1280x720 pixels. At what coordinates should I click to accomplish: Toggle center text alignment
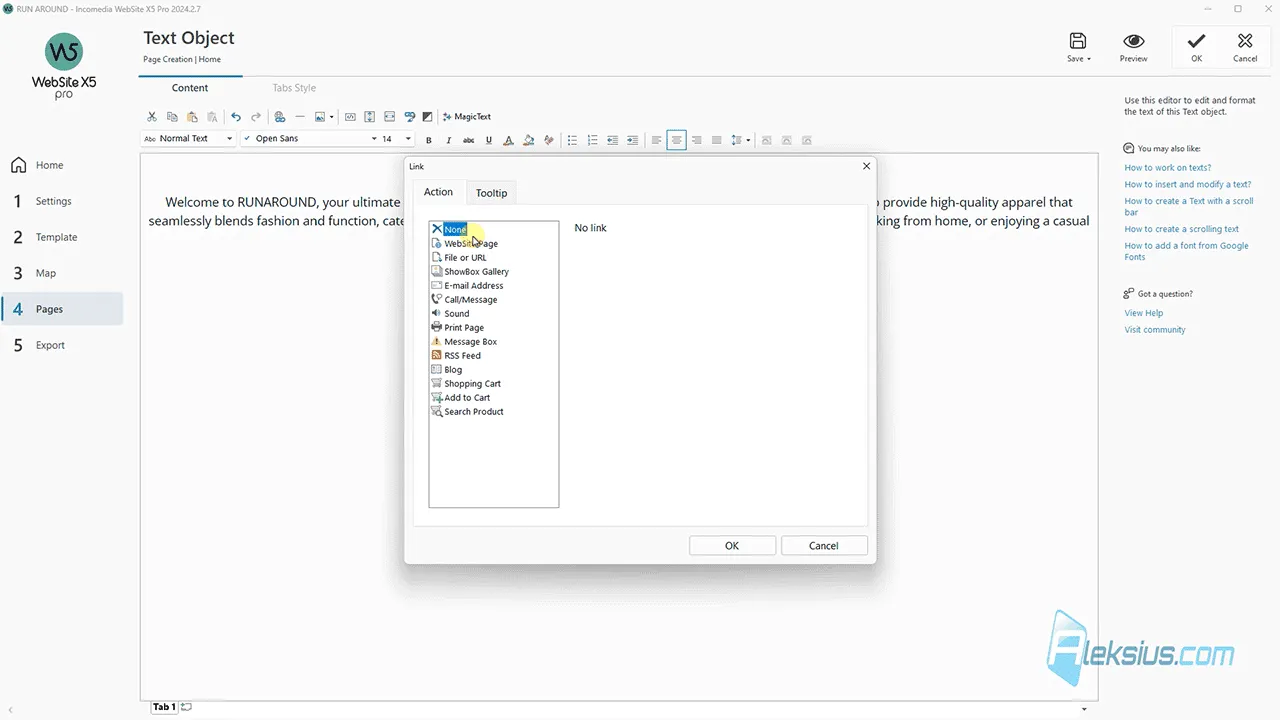coord(677,140)
